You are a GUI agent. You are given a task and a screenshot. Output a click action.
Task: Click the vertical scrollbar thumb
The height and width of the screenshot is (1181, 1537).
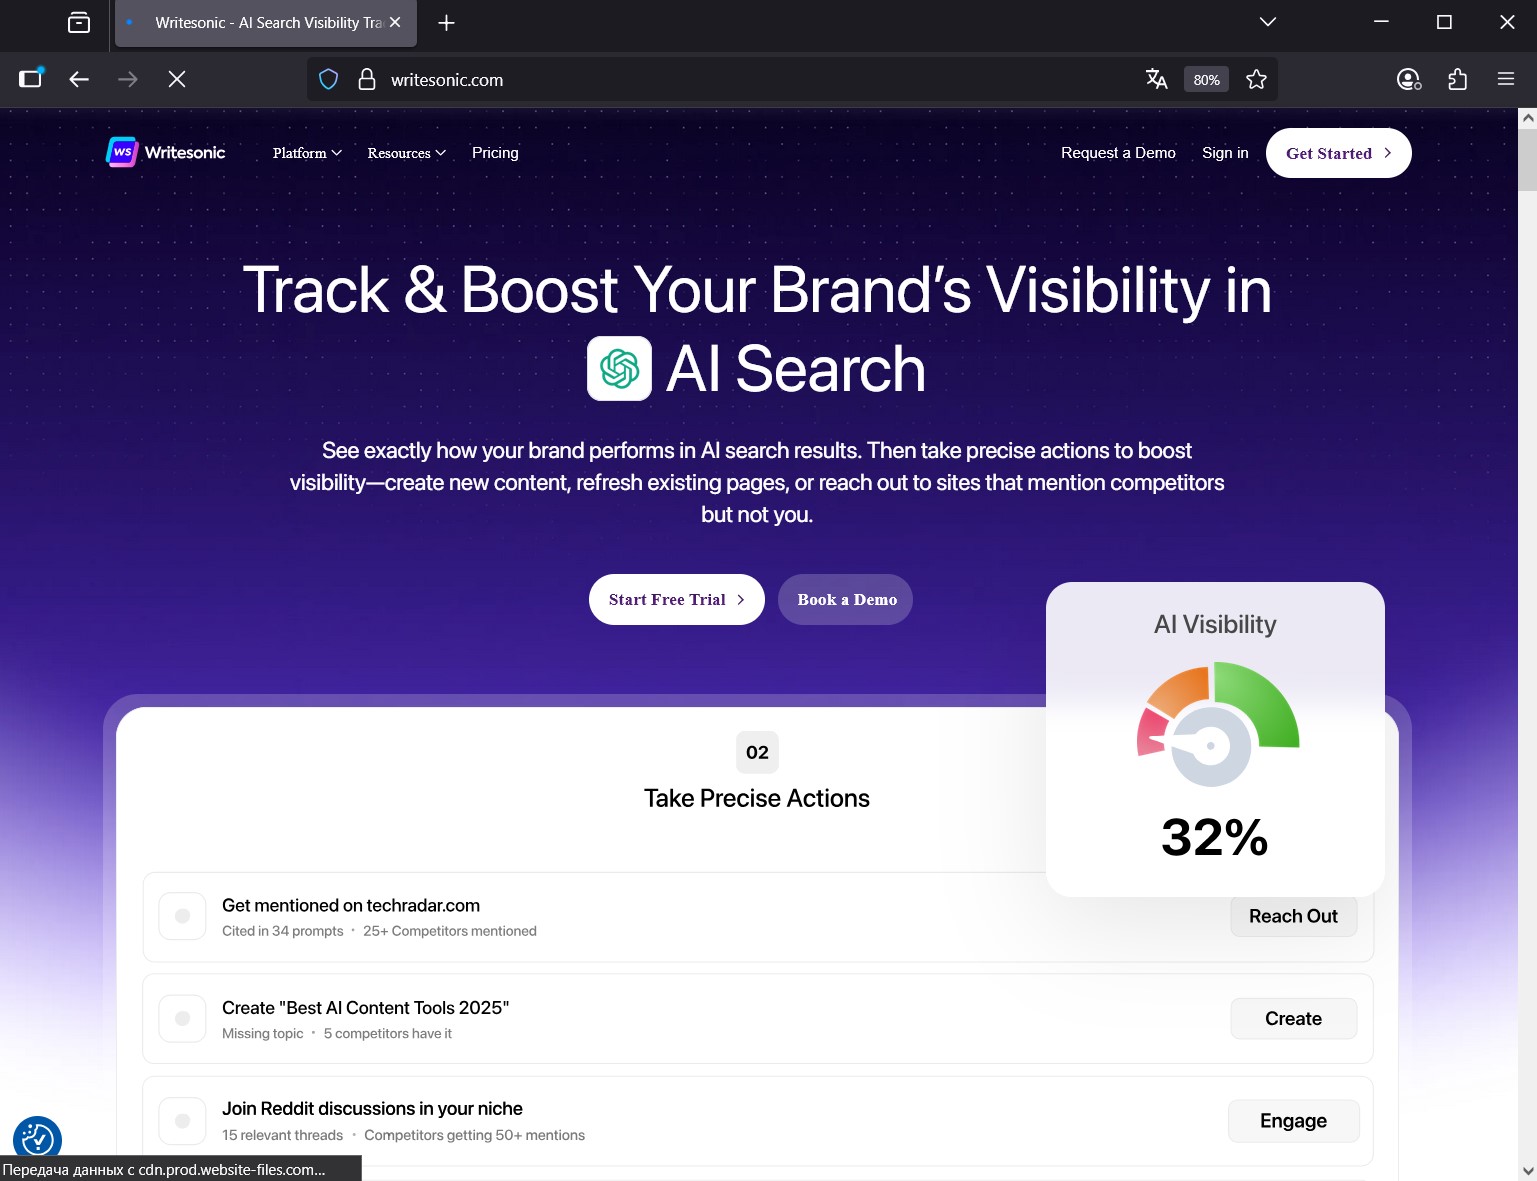click(x=1527, y=159)
